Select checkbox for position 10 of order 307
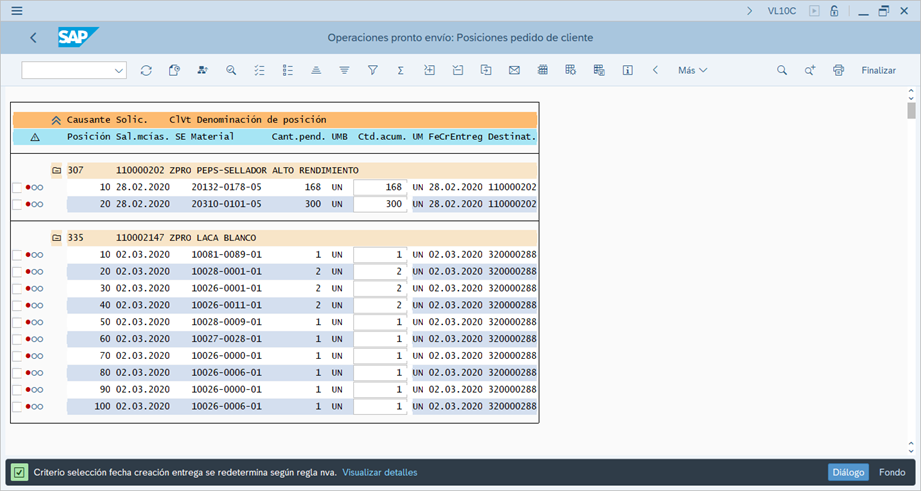The image size is (921, 491). 17,187
